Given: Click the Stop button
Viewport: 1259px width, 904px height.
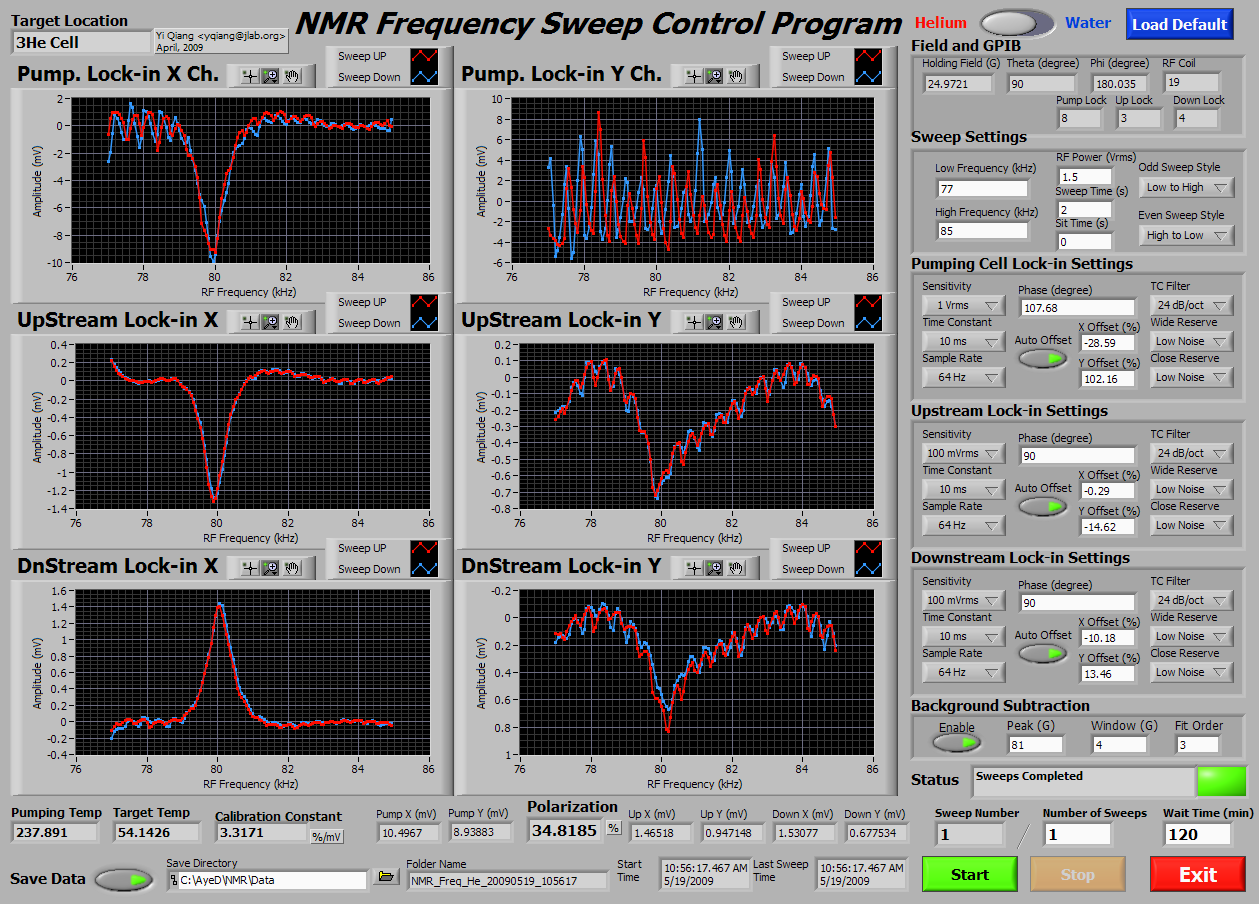Looking at the screenshot, I should (x=1077, y=874).
